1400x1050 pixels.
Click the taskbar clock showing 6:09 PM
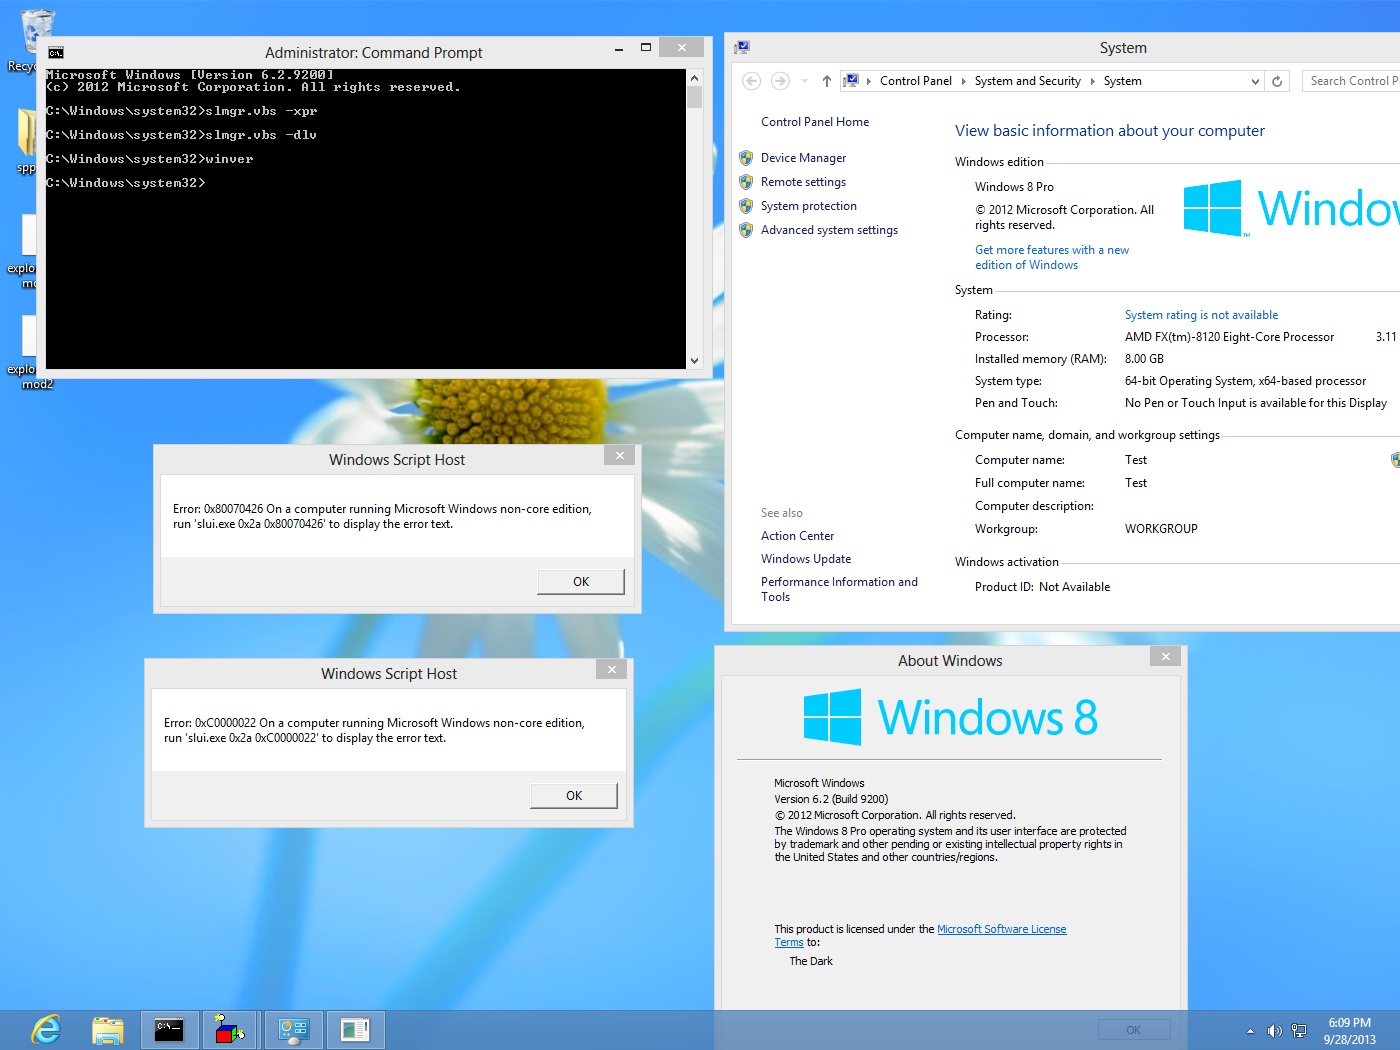coord(1350,1031)
